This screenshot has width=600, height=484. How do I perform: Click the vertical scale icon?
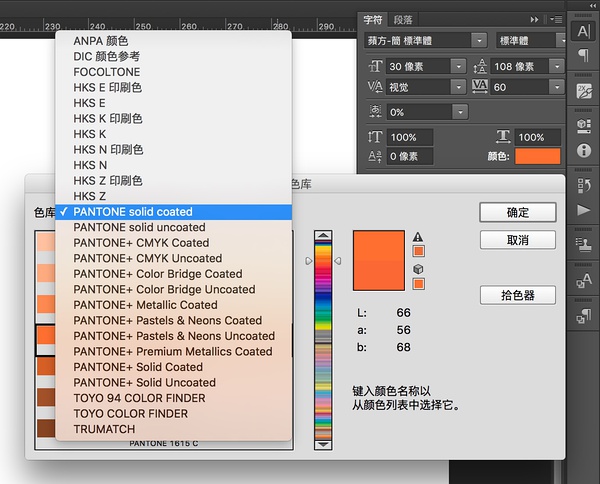(375, 137)
